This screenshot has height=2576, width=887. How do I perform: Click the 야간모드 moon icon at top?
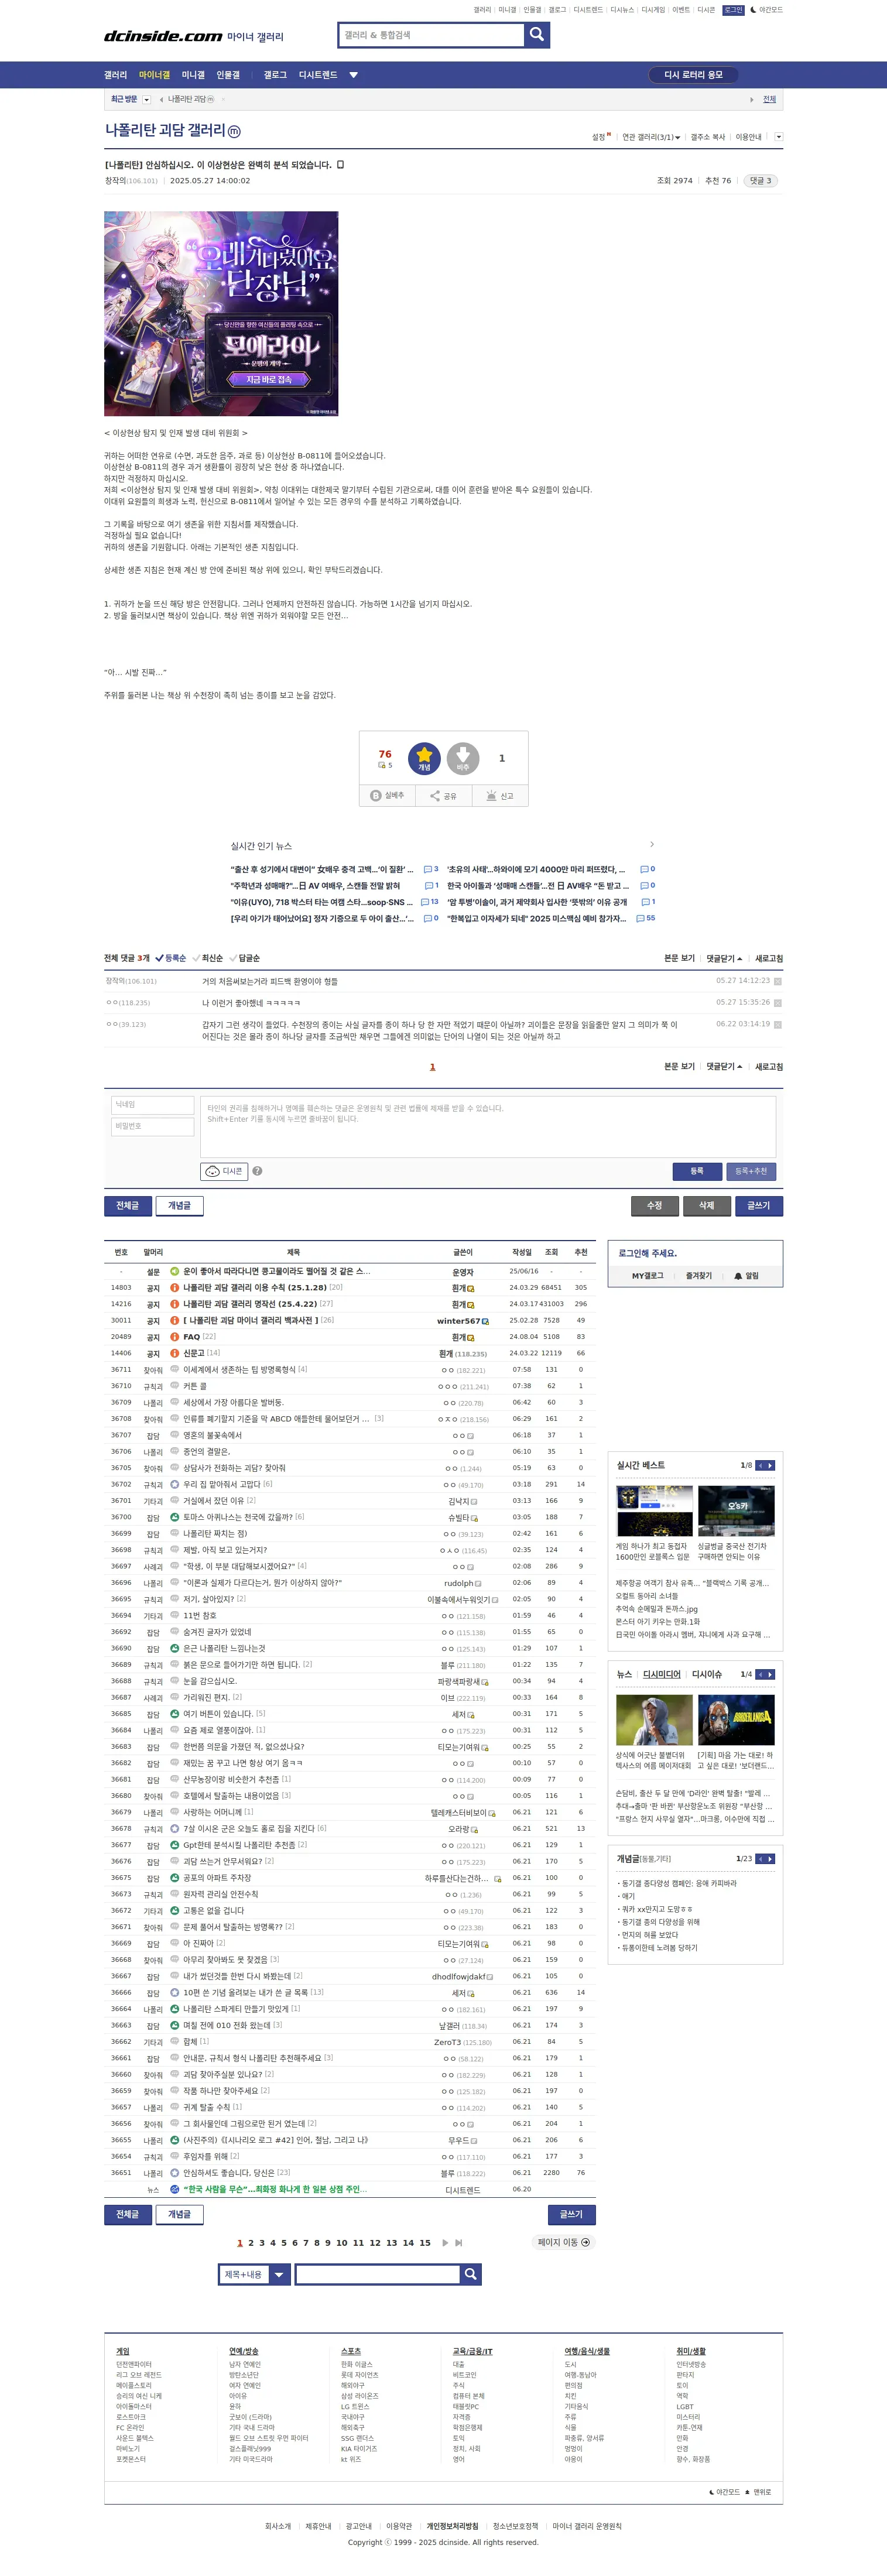click(x=752, y=10)
